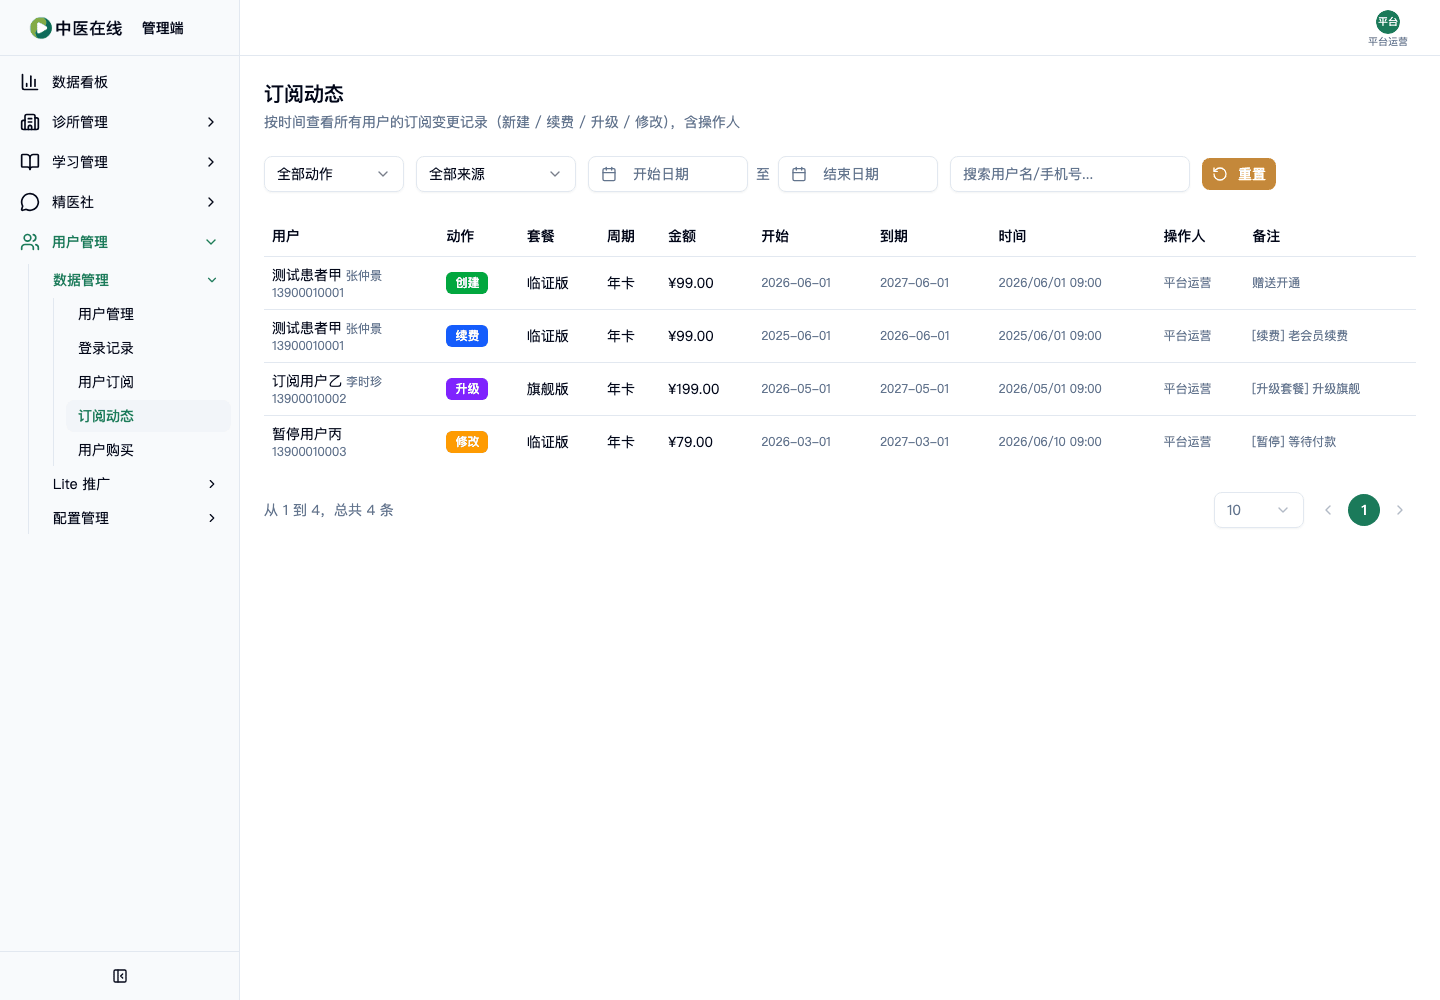Click phone number 13900010002
Screen dimensions: 1440x1000
(x=309, y=399)
